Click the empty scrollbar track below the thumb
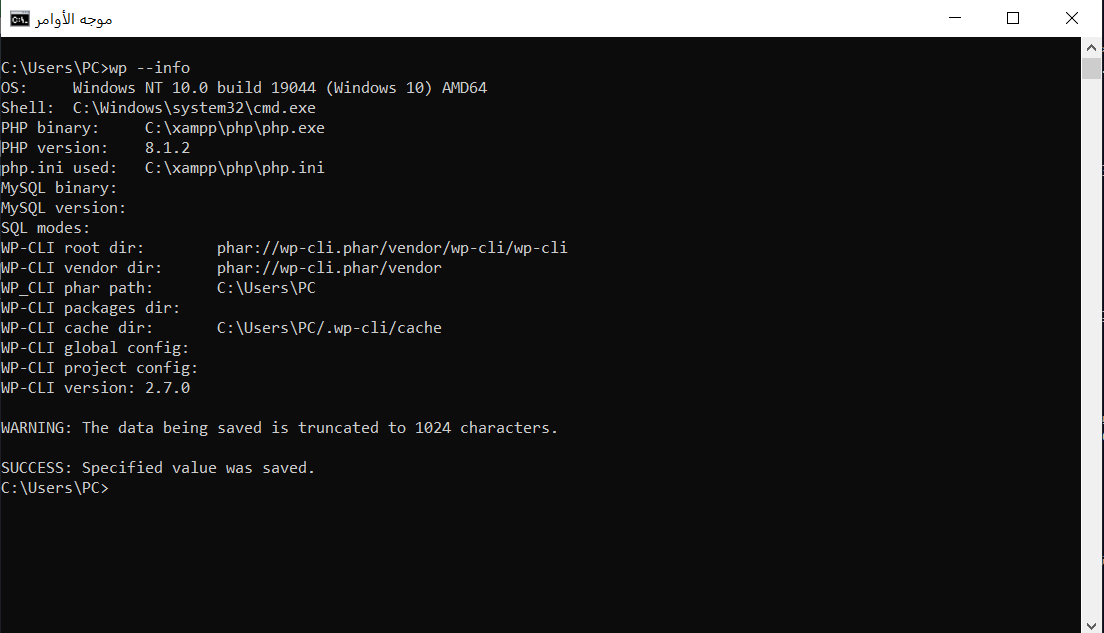 point(1091,345)
